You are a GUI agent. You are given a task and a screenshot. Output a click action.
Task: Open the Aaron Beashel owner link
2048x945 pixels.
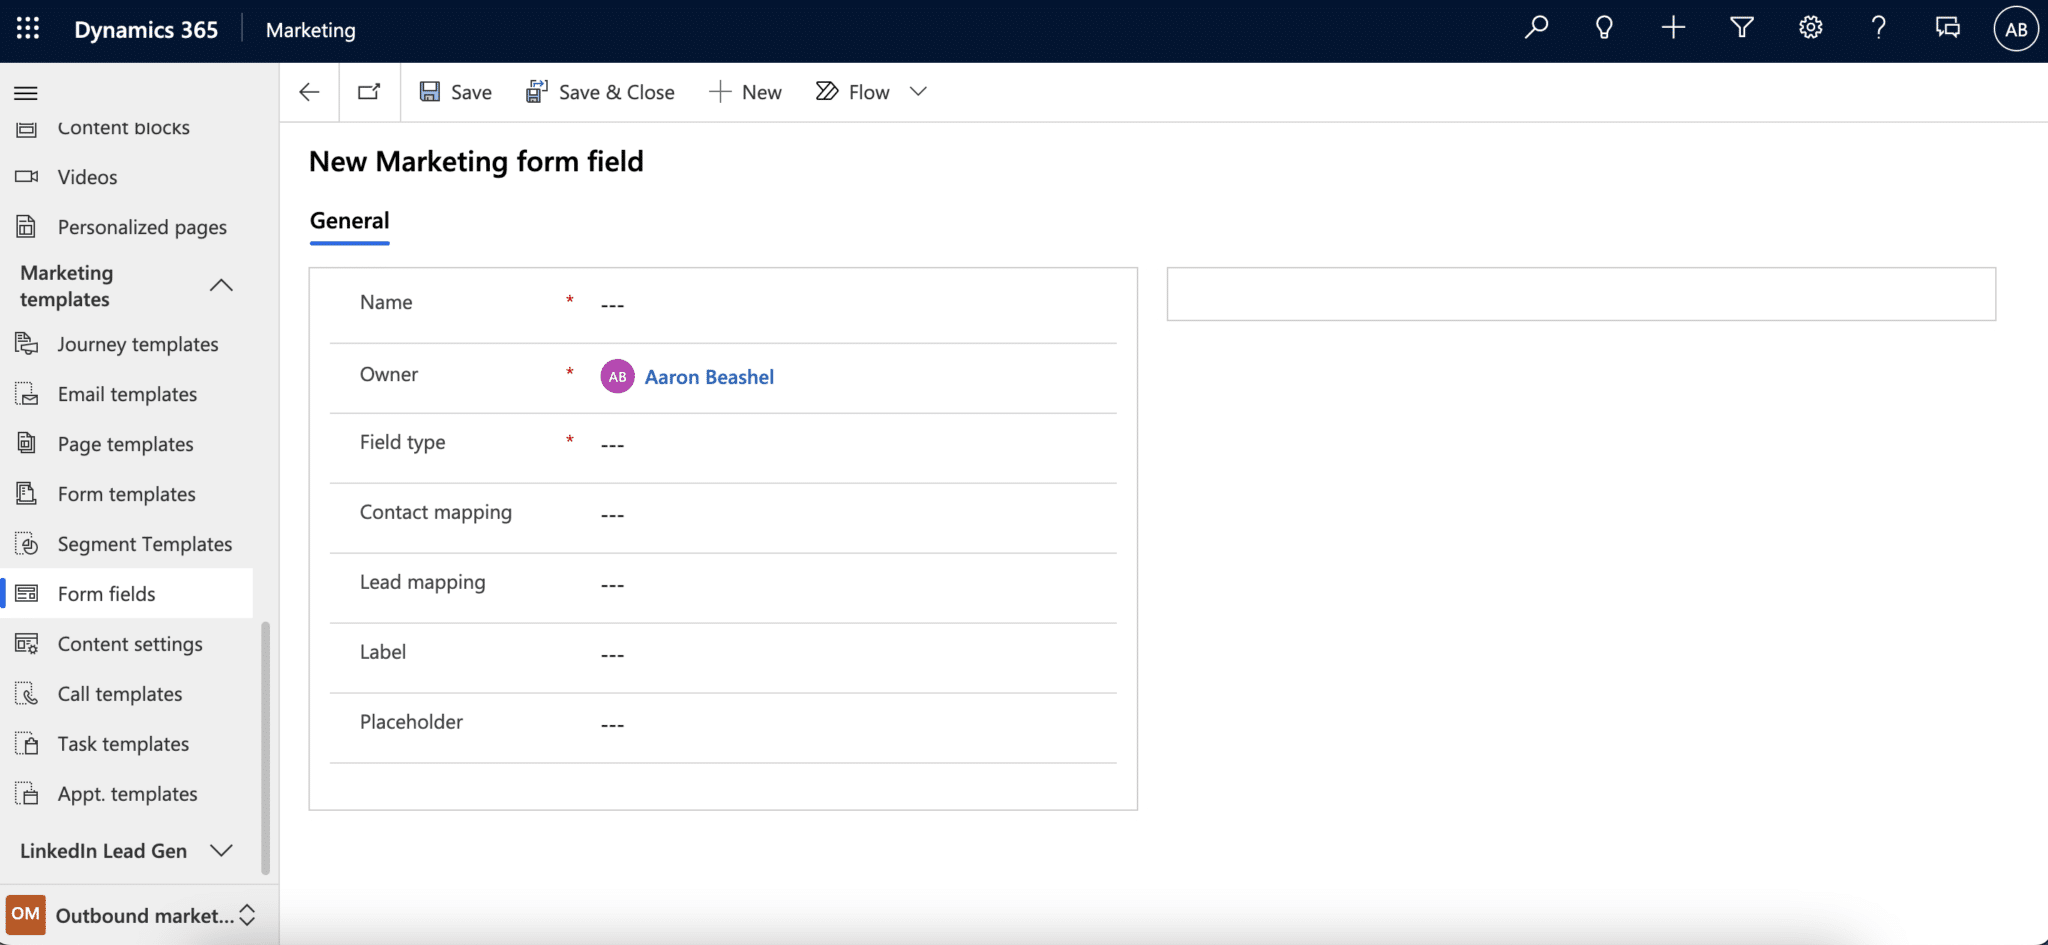(709, 376)
